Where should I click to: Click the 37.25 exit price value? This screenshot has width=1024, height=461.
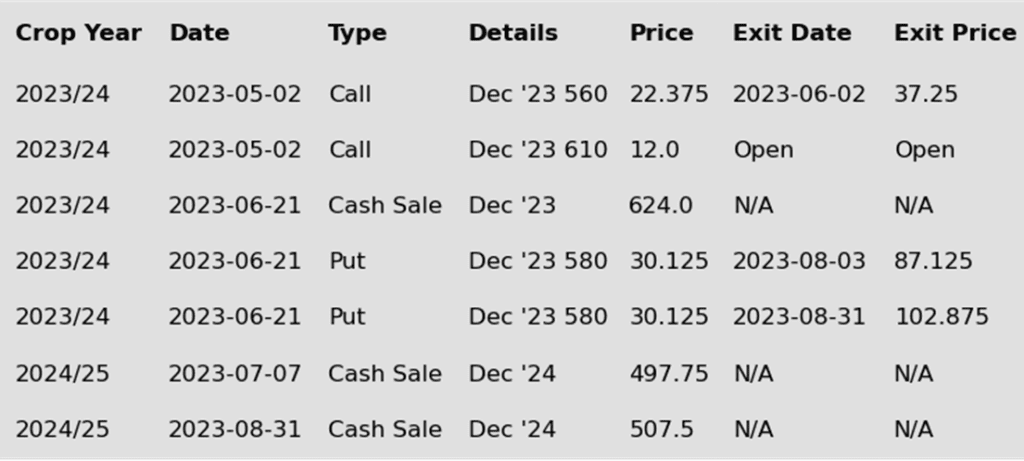pyautogui.click(x=926, y=94)
